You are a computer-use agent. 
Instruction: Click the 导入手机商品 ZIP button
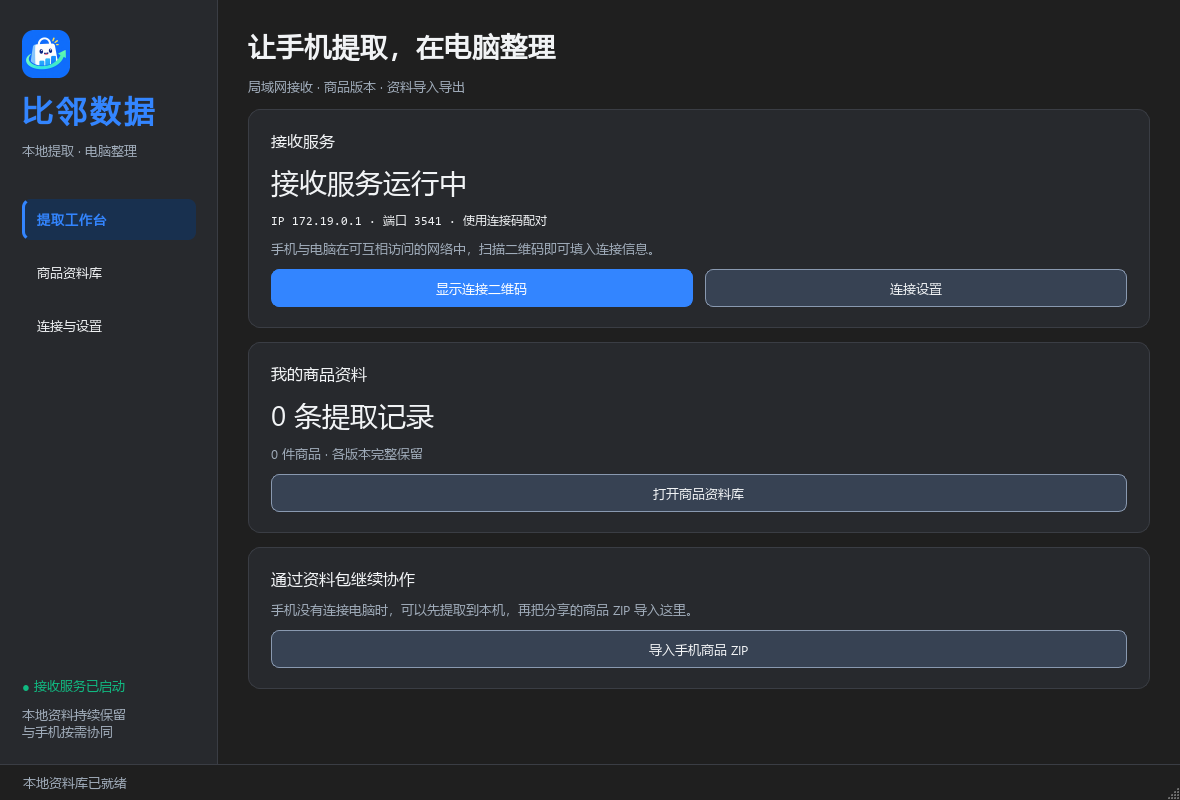pyautogui.click(x=698, y=649)
